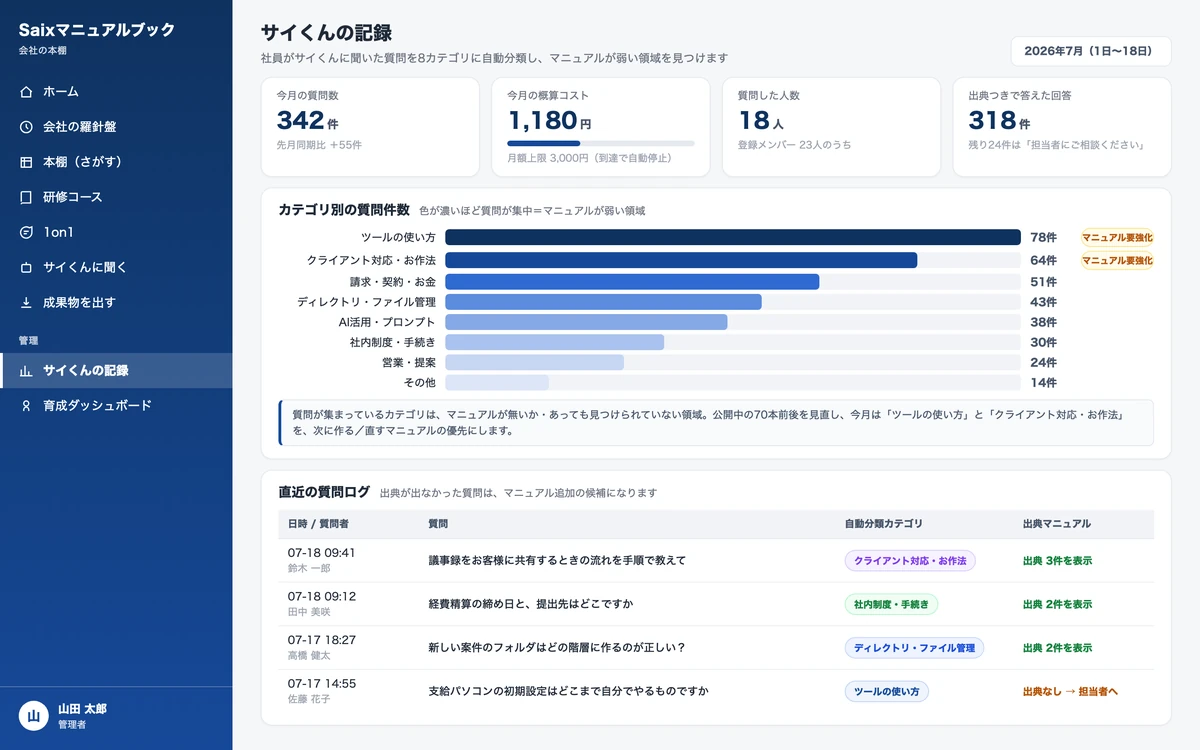Click the 2026年7月（1日〜18日） date range button
This screenshot has height=750, width=1200.
[x=1091, y=51]
